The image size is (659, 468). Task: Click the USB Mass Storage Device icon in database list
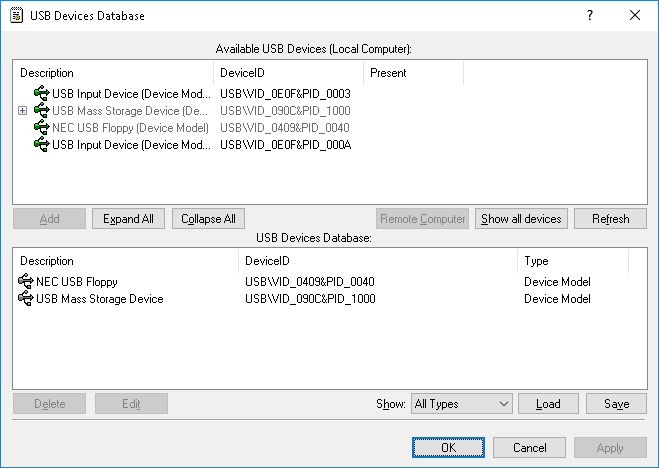(26, 299)
